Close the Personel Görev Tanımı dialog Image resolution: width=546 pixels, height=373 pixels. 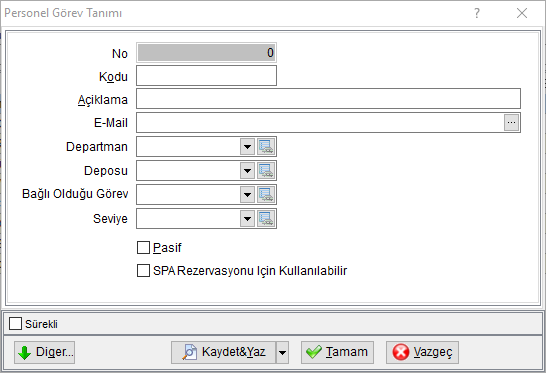pos(522,13)
